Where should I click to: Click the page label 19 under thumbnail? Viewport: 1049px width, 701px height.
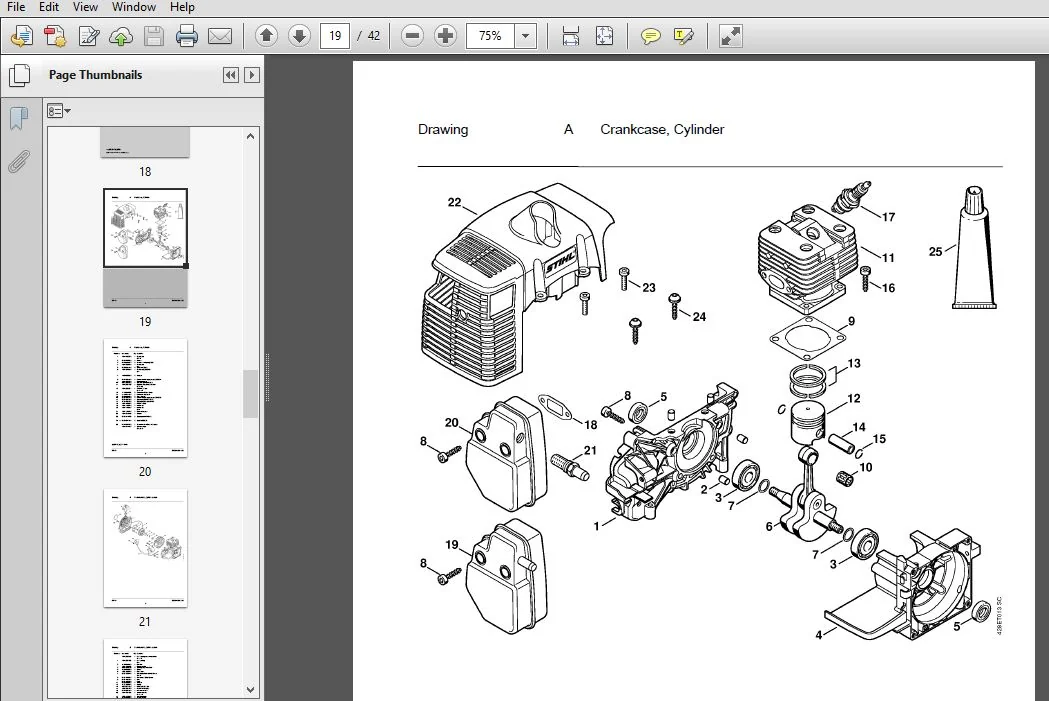pos(145,322)
